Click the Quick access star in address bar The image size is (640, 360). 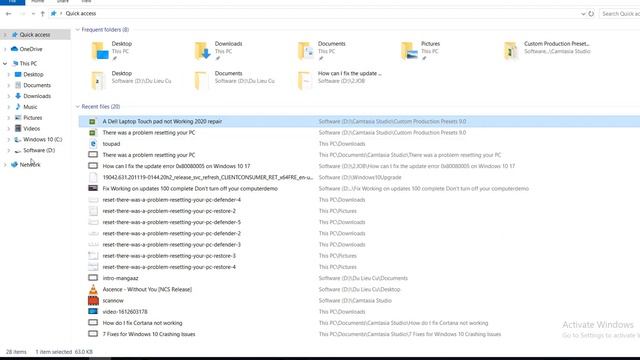click(53, 13)
